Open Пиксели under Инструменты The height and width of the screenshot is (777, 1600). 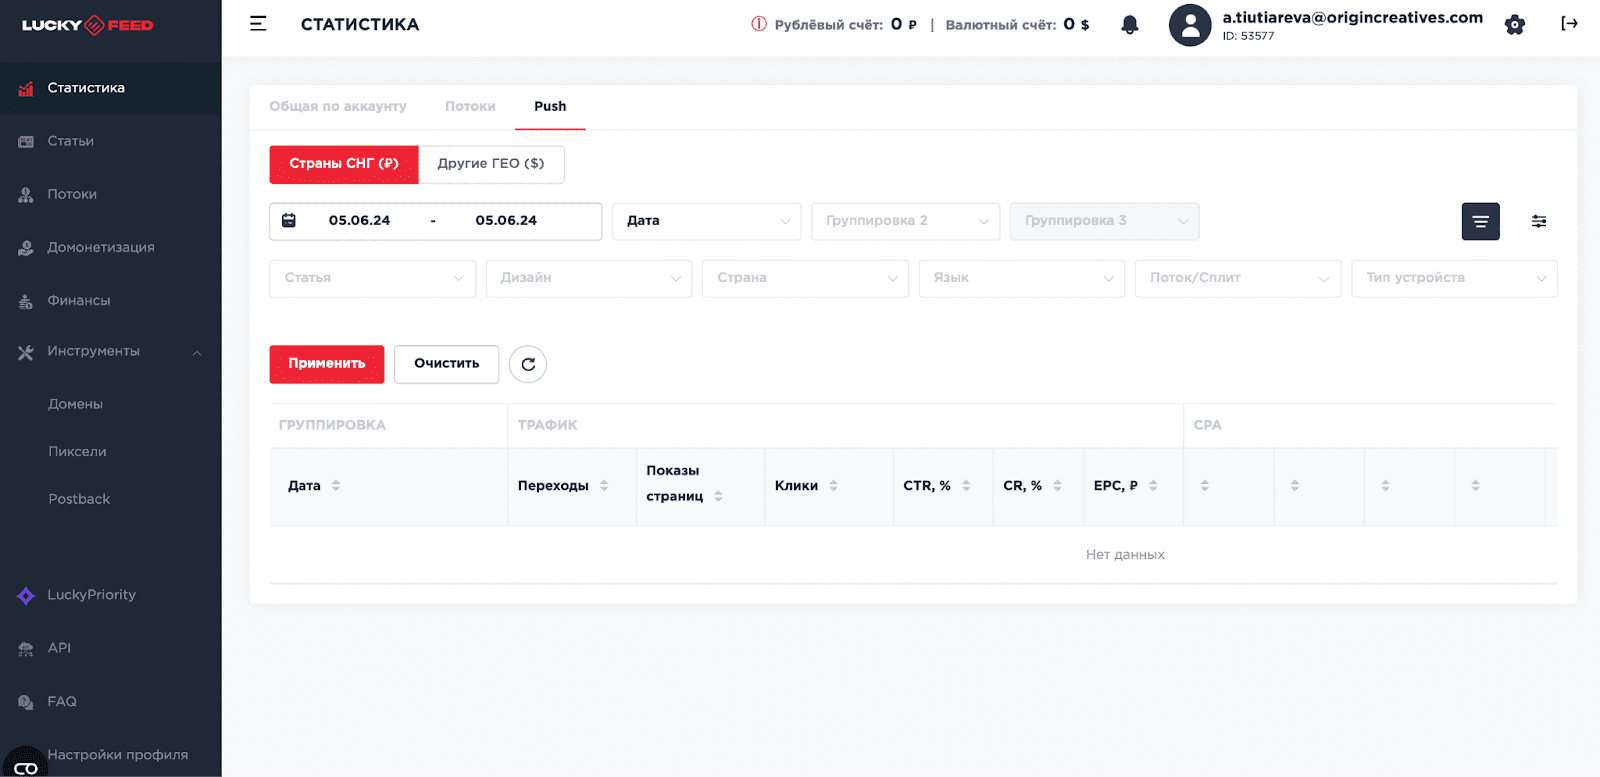click(77, 452)
